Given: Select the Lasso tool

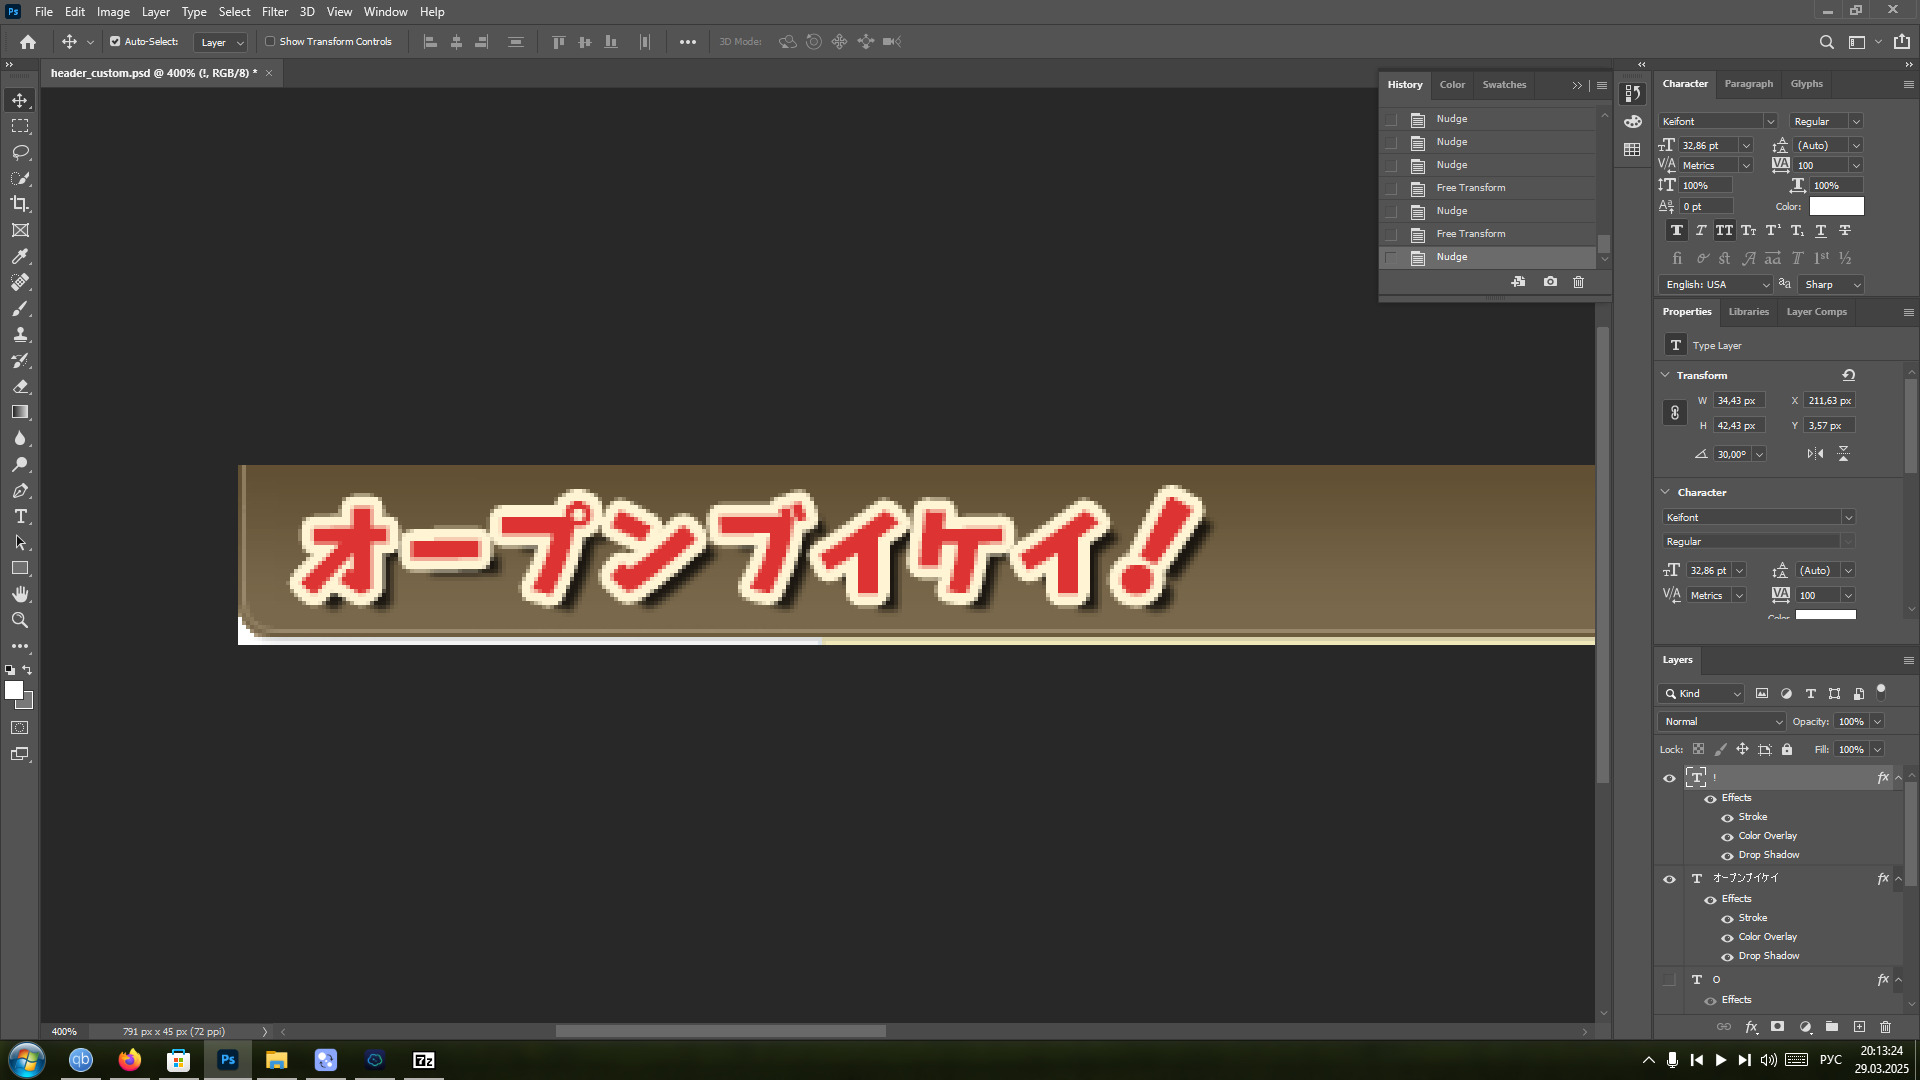Looking at the screenshot, I should 20,152.
